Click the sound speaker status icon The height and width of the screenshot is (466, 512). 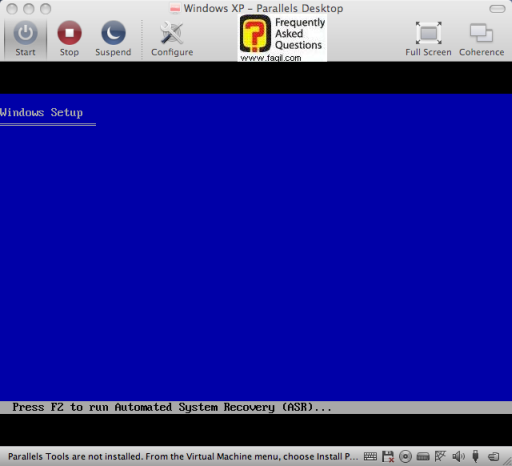(x=458, y=456)
